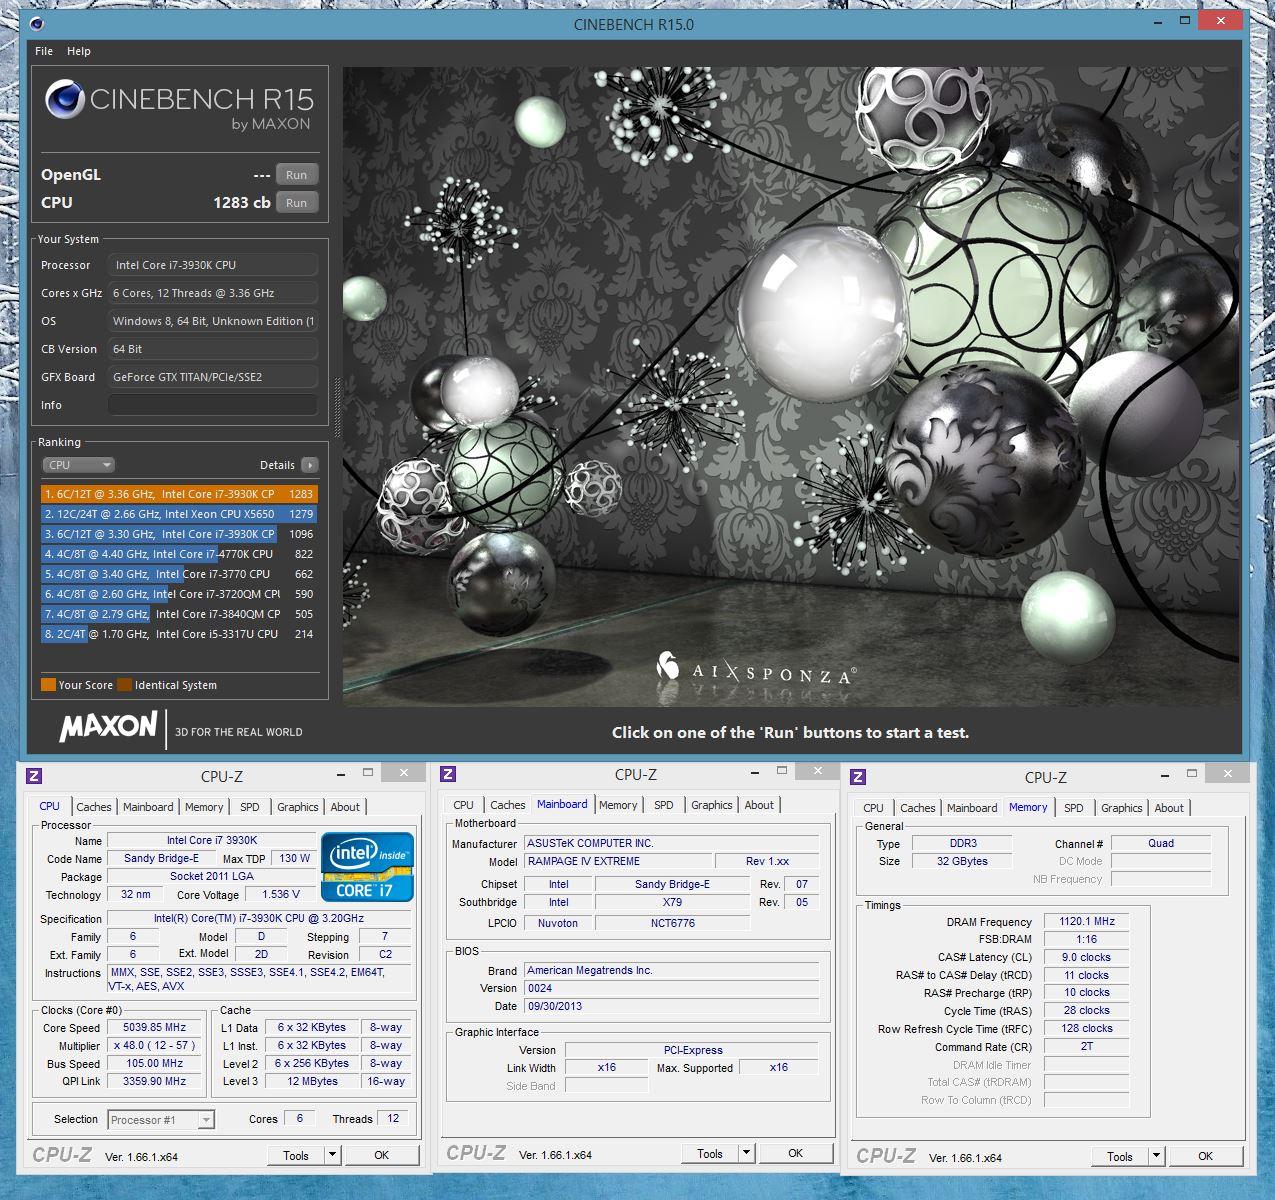Open the CPU ranking type dropdown
This screenshot has width=1275, height=1200.
tap(79, 465)
